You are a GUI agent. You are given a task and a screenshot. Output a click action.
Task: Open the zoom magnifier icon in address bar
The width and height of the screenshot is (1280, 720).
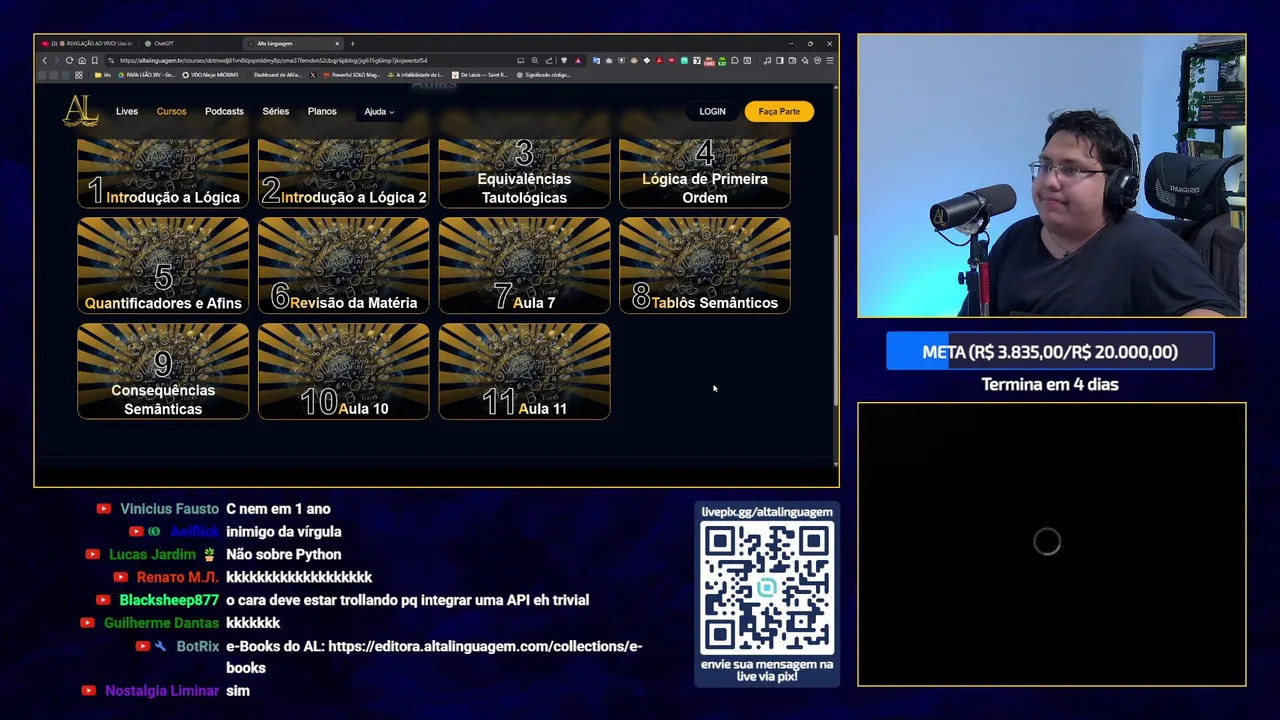click(535, 60)
